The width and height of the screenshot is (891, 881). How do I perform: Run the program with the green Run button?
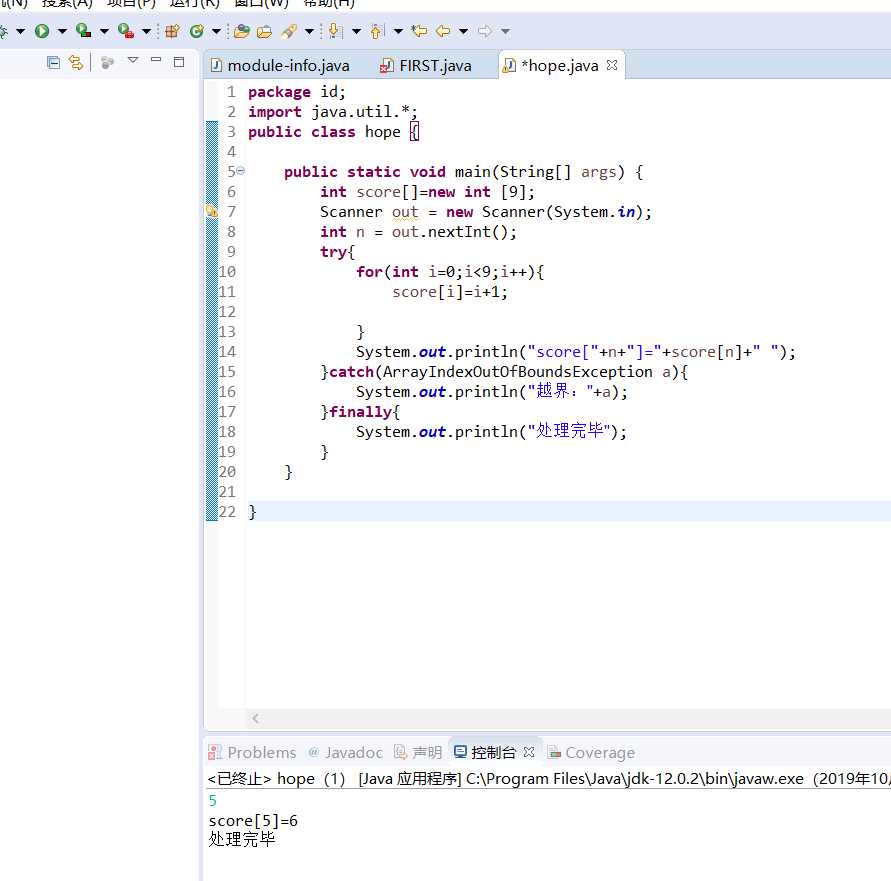pos(42,31)
